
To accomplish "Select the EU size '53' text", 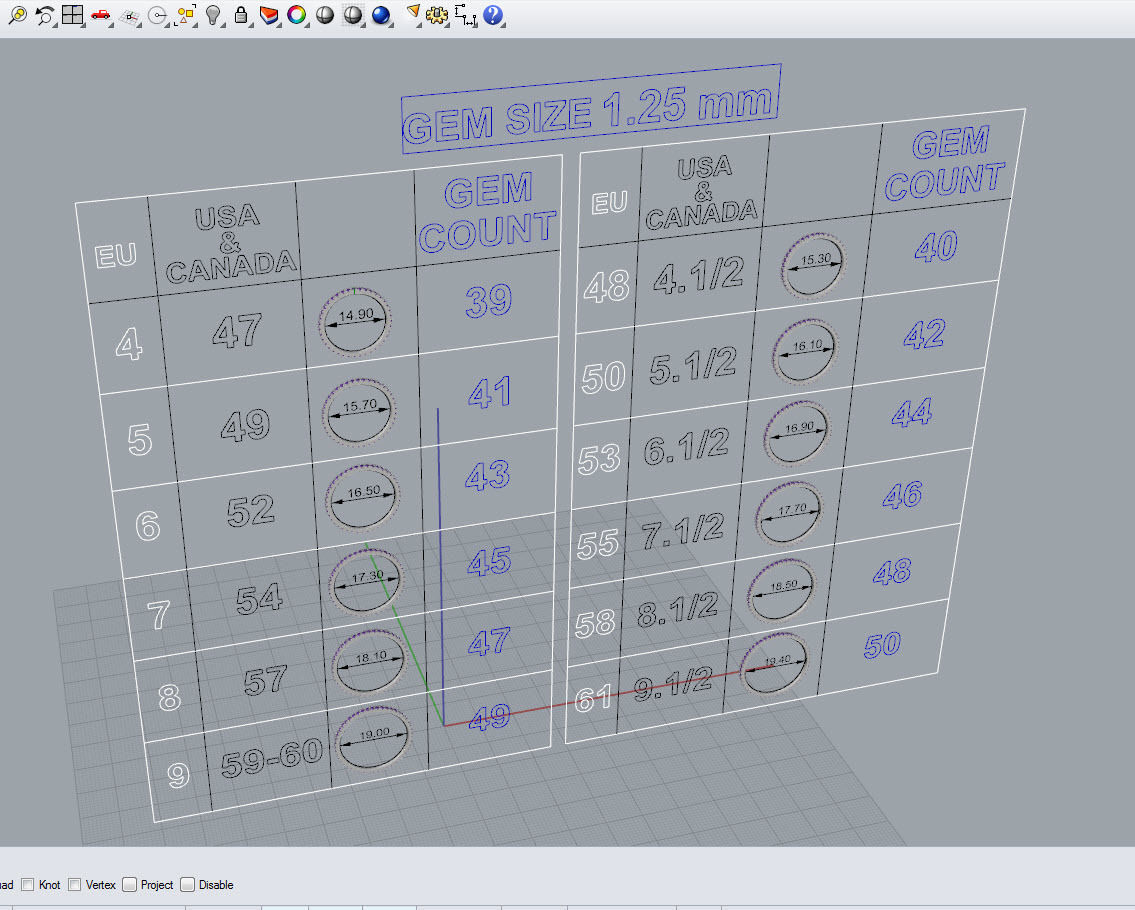I will click(x=599, y=459).
